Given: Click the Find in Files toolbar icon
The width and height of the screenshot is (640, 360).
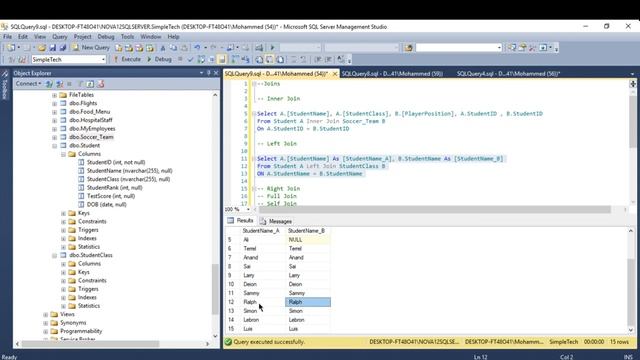Looking at the screenshot, I should [x=409, y=48].
